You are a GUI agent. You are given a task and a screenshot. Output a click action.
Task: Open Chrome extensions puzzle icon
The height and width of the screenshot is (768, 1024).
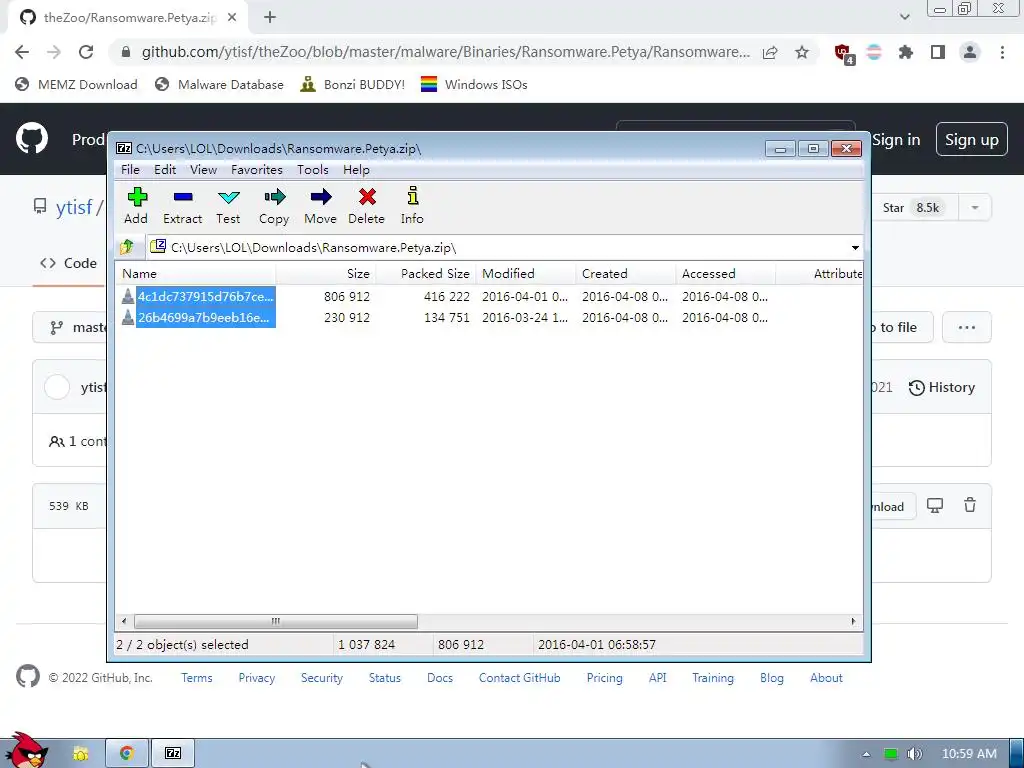point(906,52)
